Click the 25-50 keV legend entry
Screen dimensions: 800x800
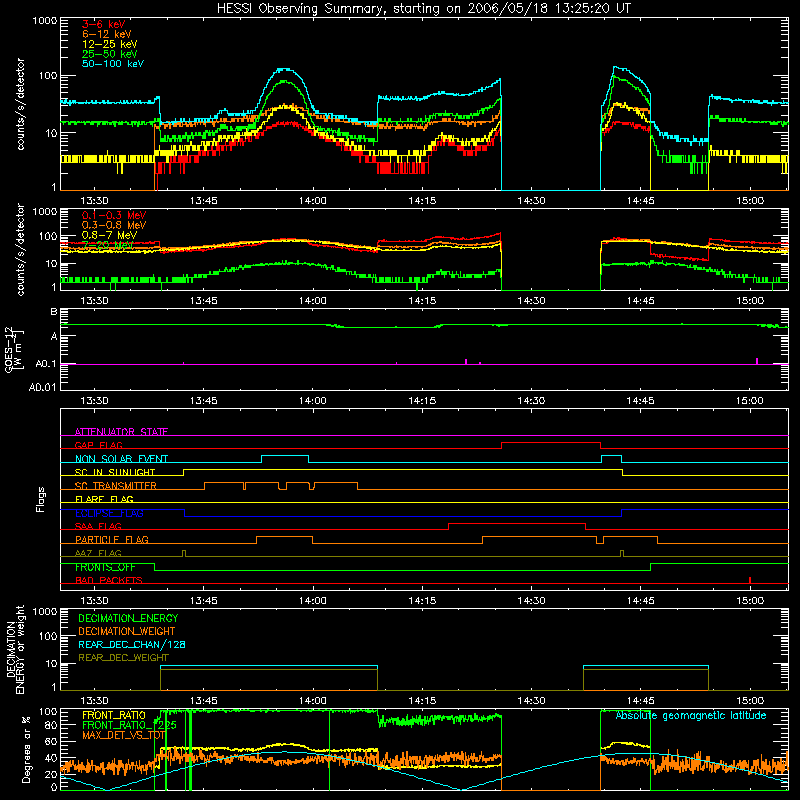pos(110,54)
